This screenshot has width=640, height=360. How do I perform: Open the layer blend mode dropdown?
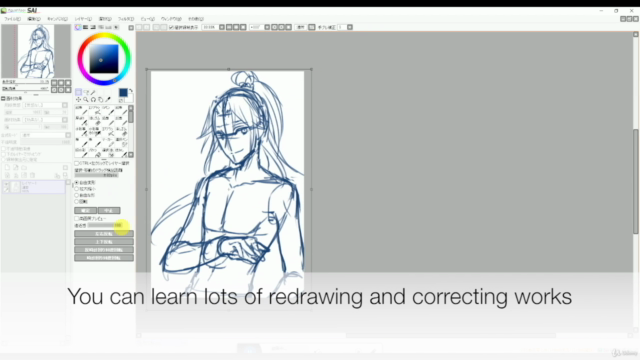(68, 135)
